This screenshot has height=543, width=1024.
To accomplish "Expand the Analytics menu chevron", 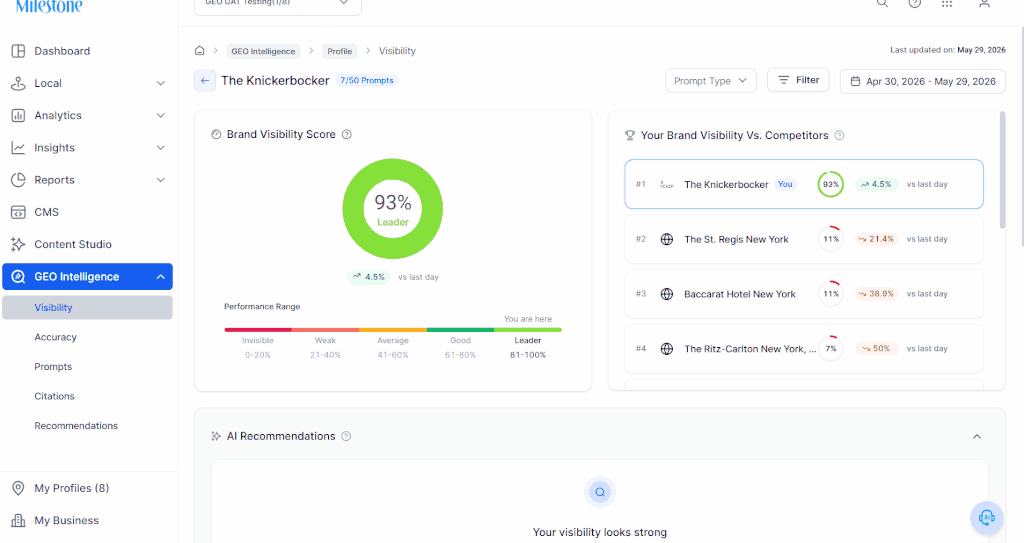I will pyautogui.click(x=161, y=116).
